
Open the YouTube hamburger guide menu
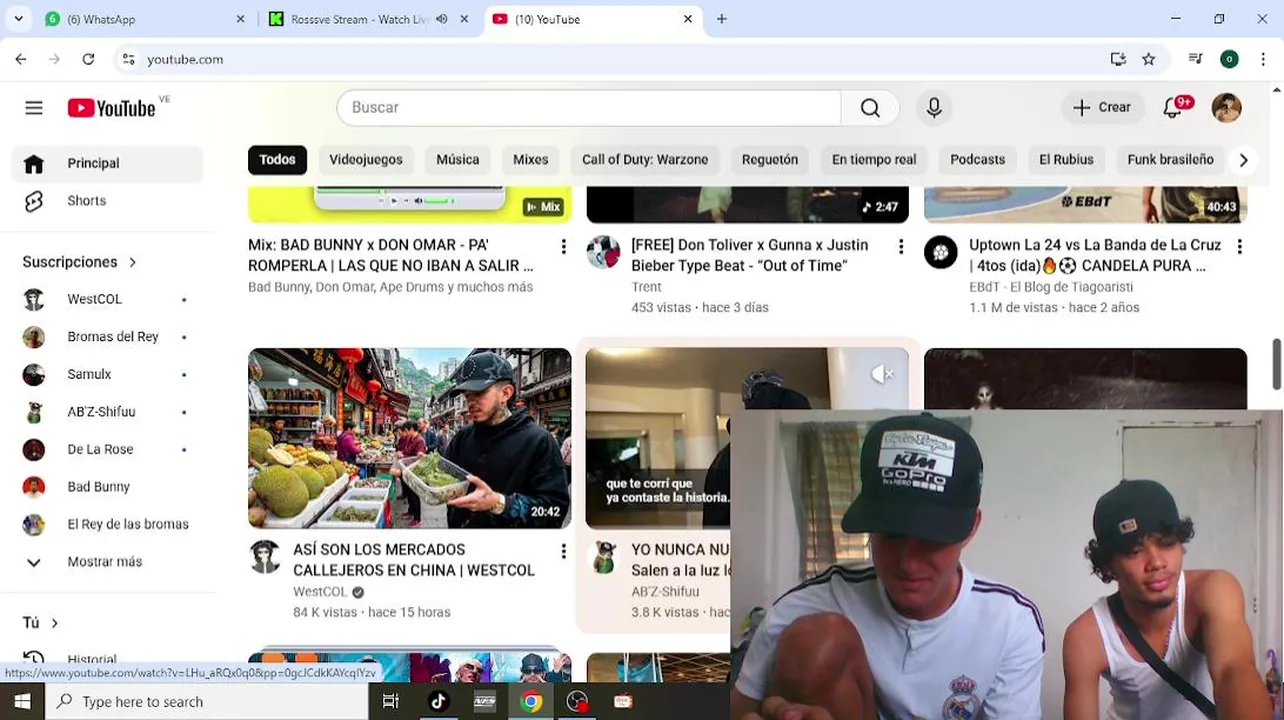[x=34, y=108]
